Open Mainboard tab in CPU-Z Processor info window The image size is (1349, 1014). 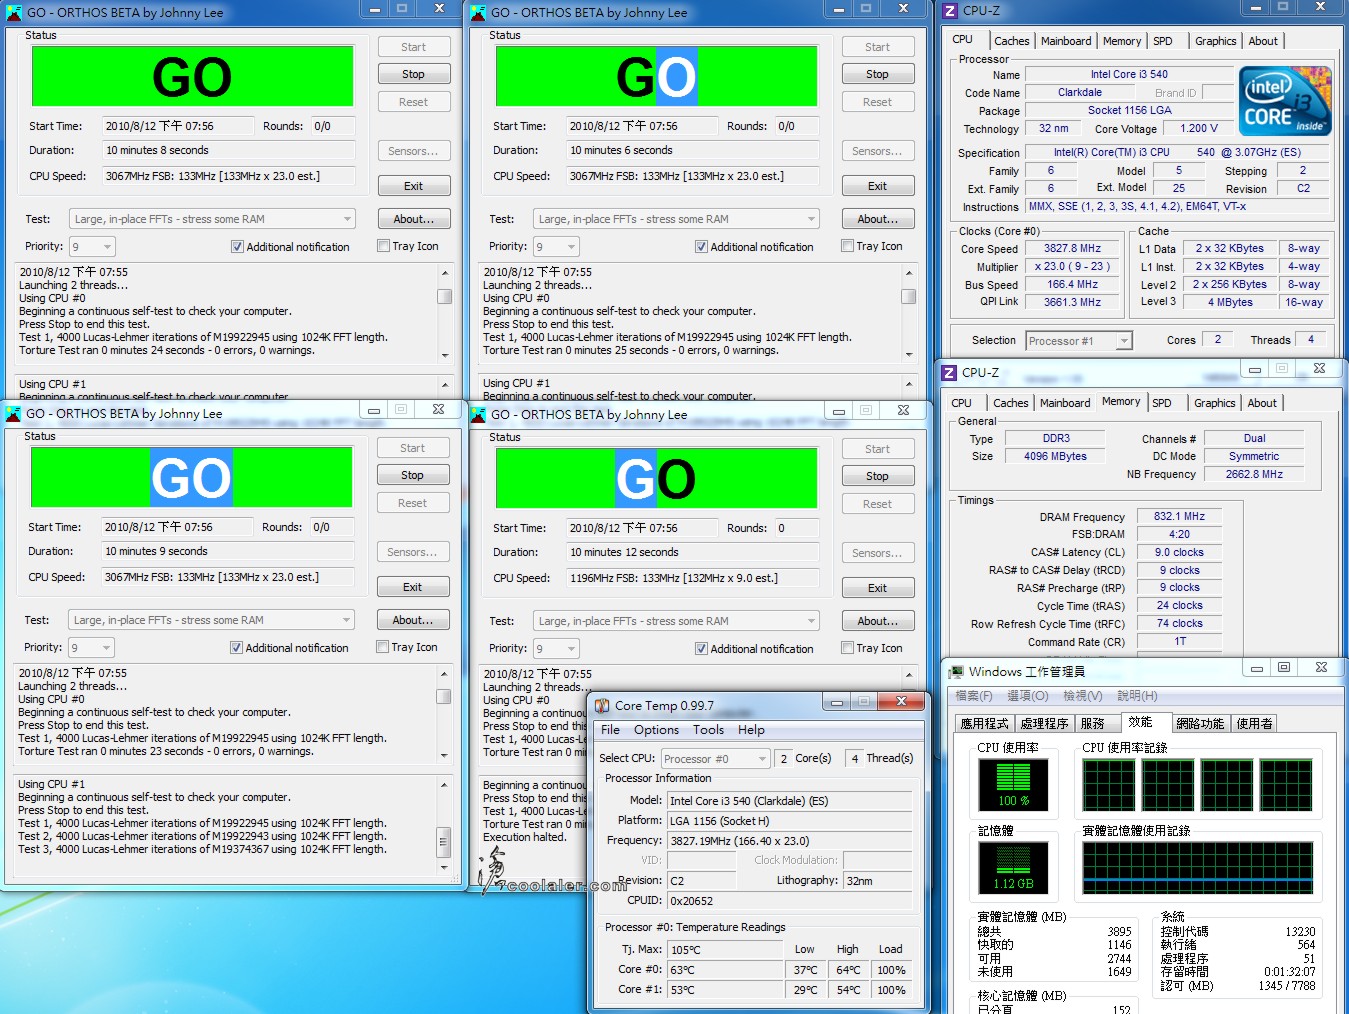[1066, 41]
